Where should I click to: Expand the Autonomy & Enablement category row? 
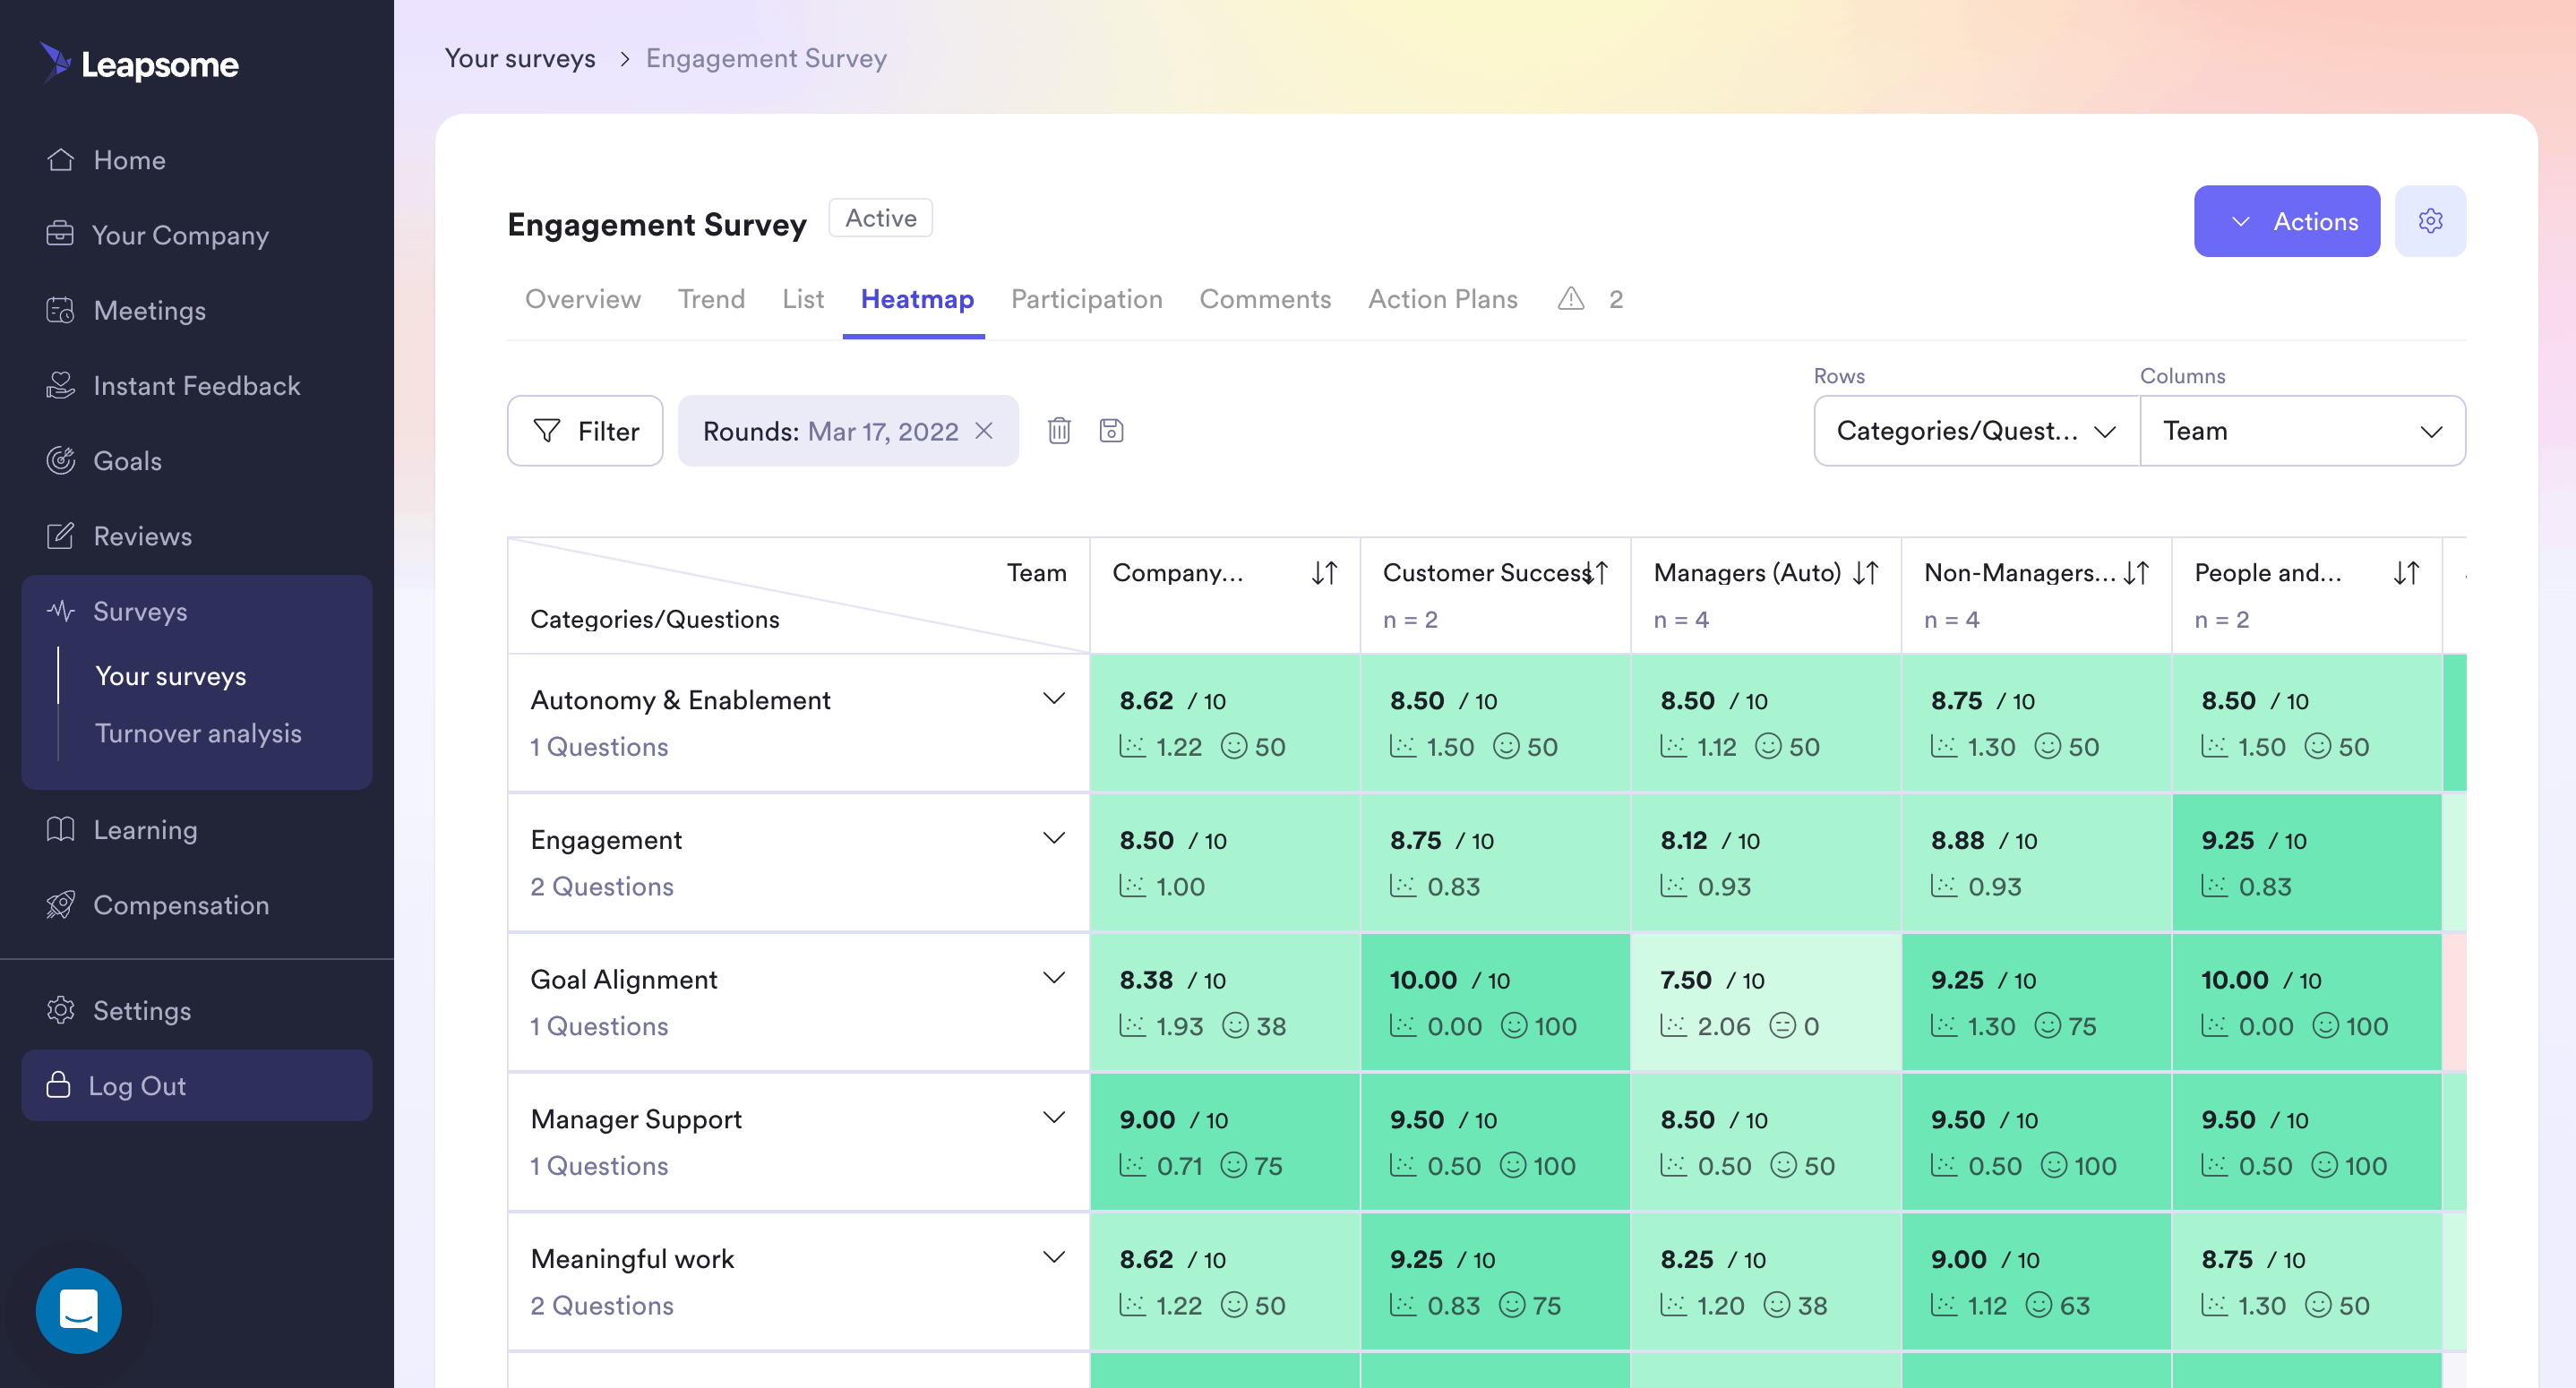[x=1053, y=698]
